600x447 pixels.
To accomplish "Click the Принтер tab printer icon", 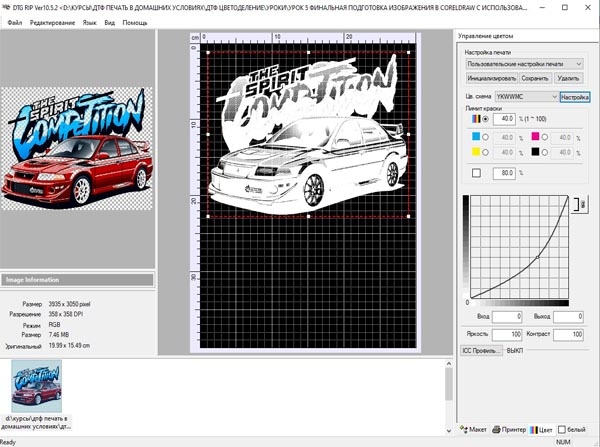I will click(x=496, y=429).
